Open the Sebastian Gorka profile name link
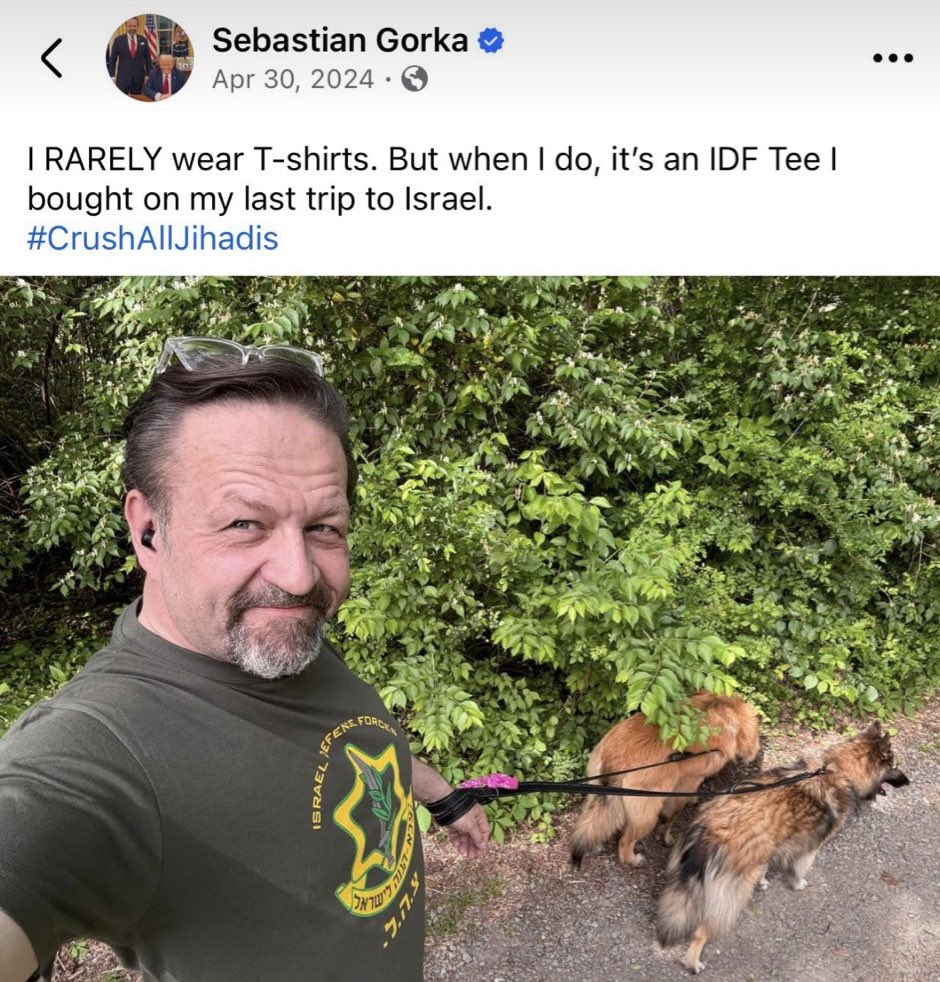Viewport: 940px width, 982px height. (340, 41)
